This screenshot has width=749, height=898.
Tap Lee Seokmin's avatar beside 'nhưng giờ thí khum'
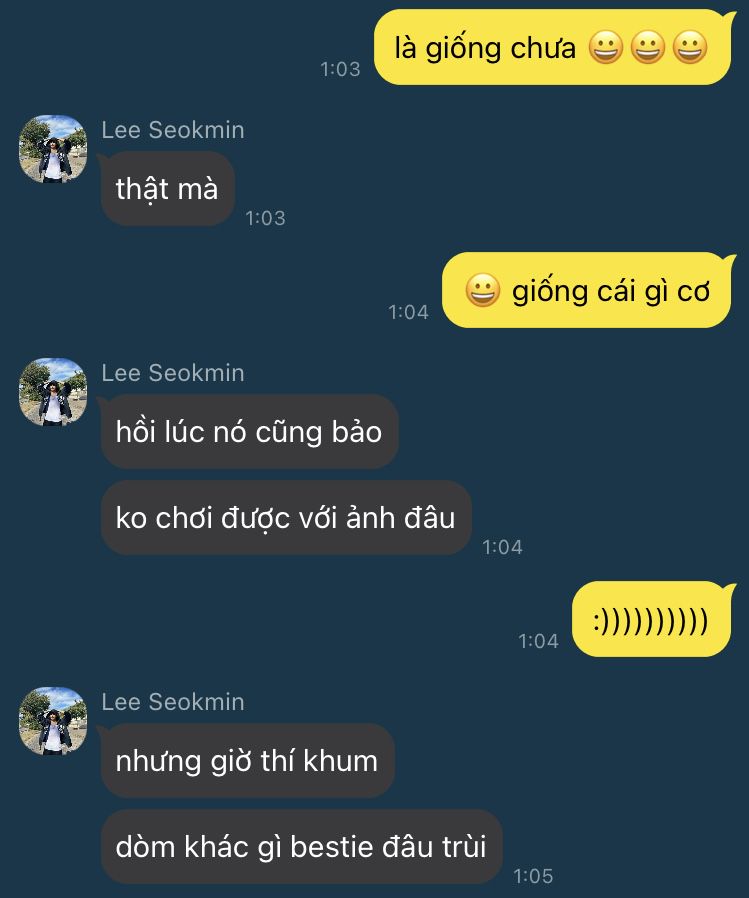(x=53, y=721)
